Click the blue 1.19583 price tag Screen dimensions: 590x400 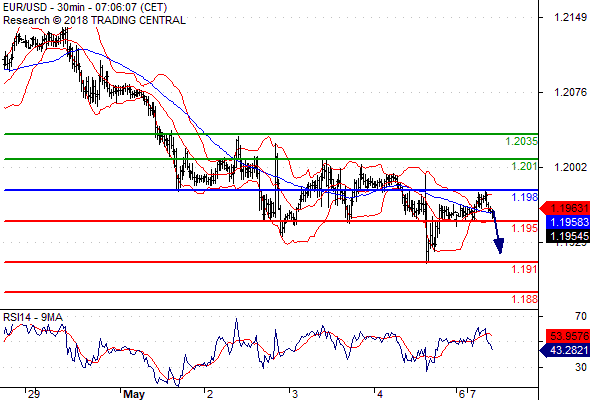pos(567,222)
